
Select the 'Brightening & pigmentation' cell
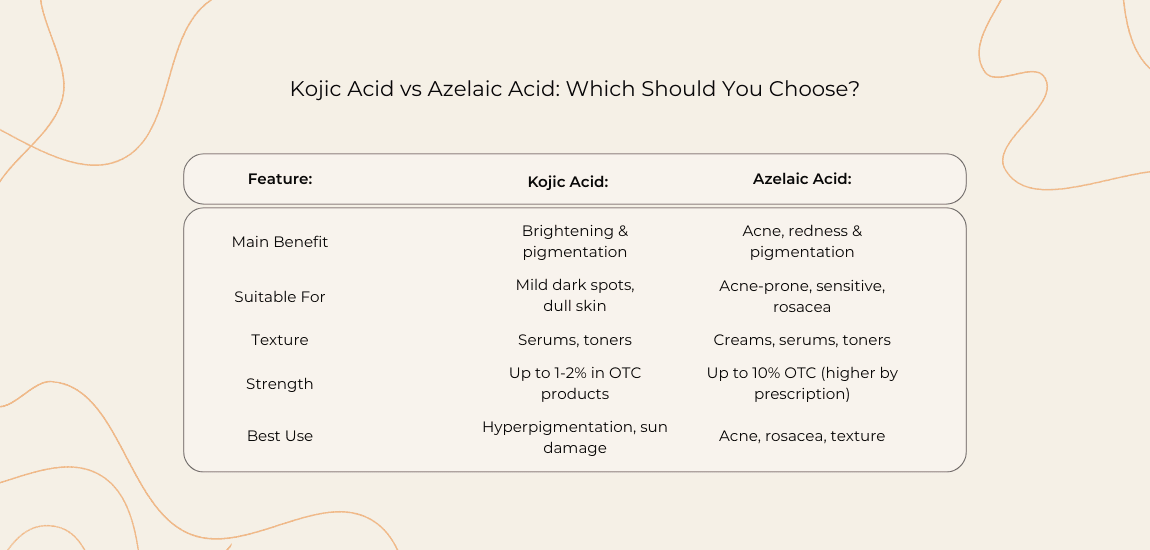click(575, 241)
